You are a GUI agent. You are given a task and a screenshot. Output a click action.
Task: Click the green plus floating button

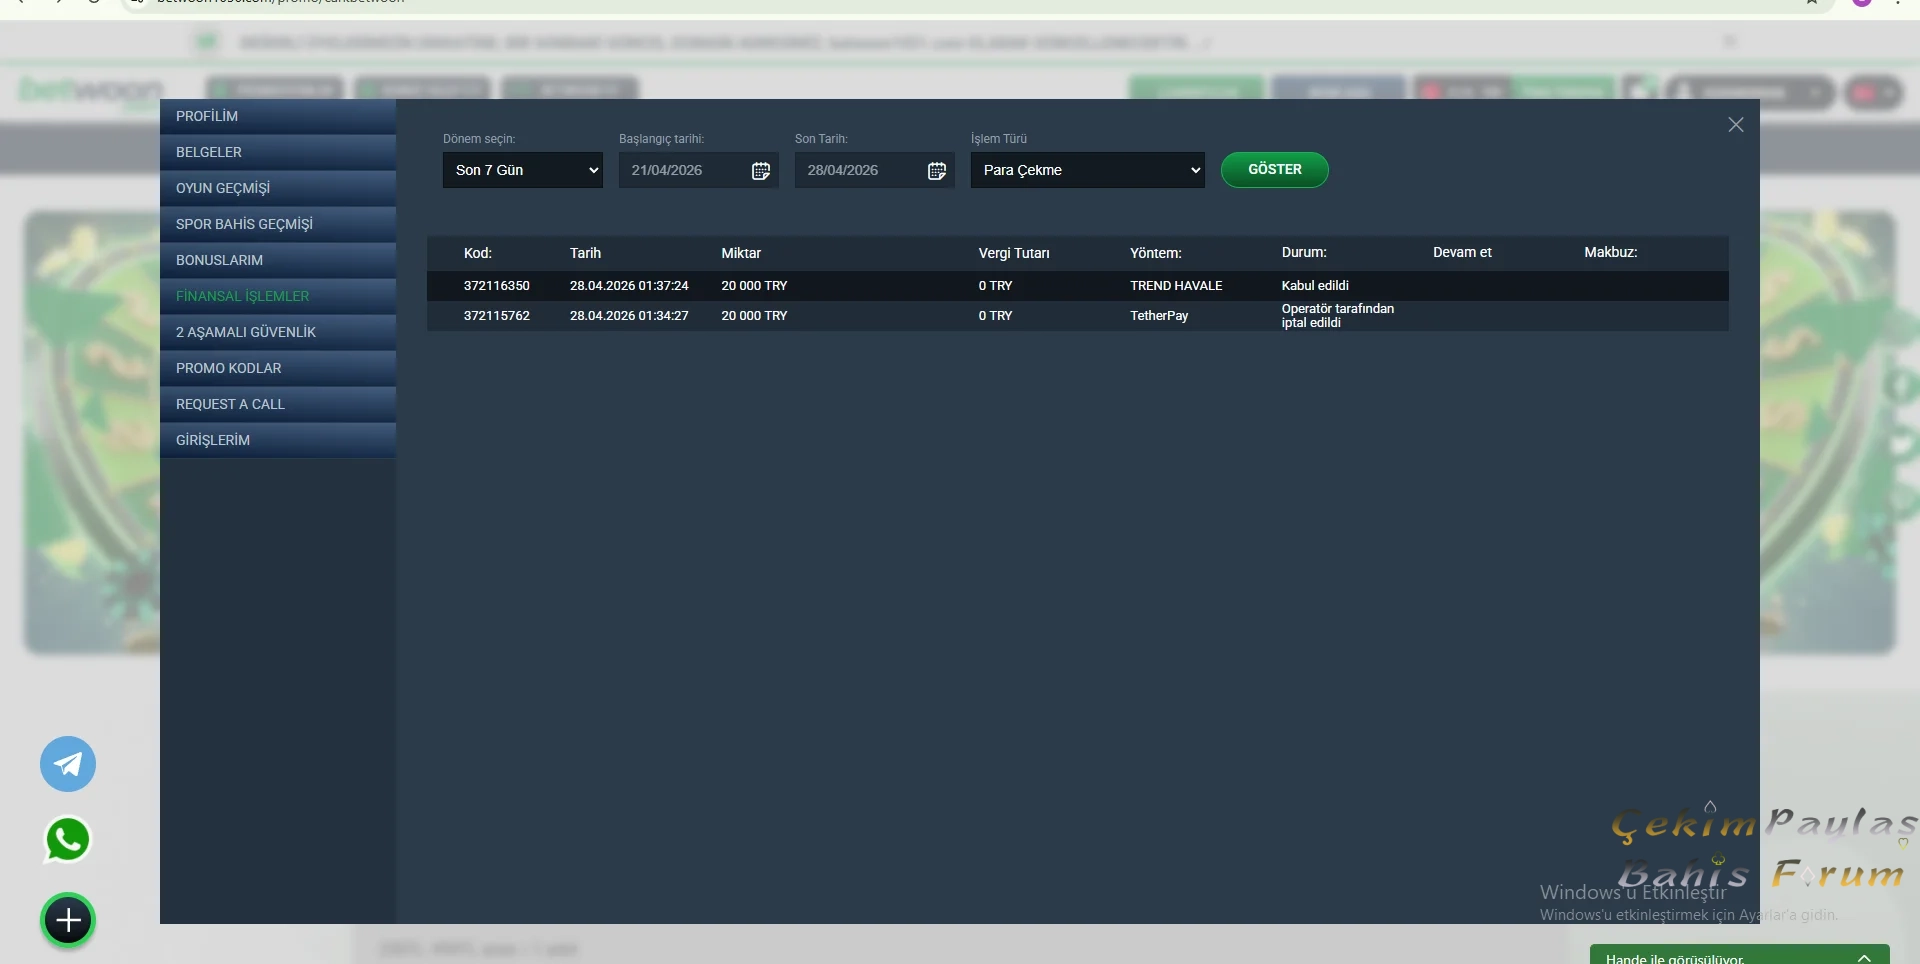68,920
